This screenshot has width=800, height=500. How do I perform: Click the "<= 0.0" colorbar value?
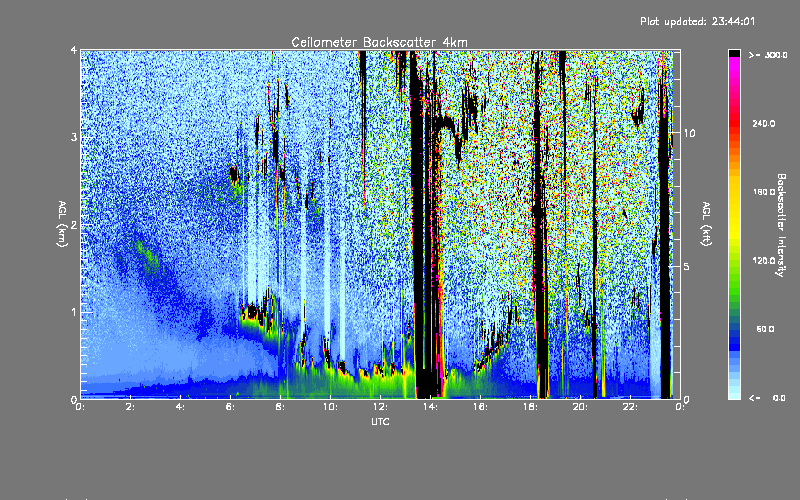pyautogui.click(x=767, y=398)
